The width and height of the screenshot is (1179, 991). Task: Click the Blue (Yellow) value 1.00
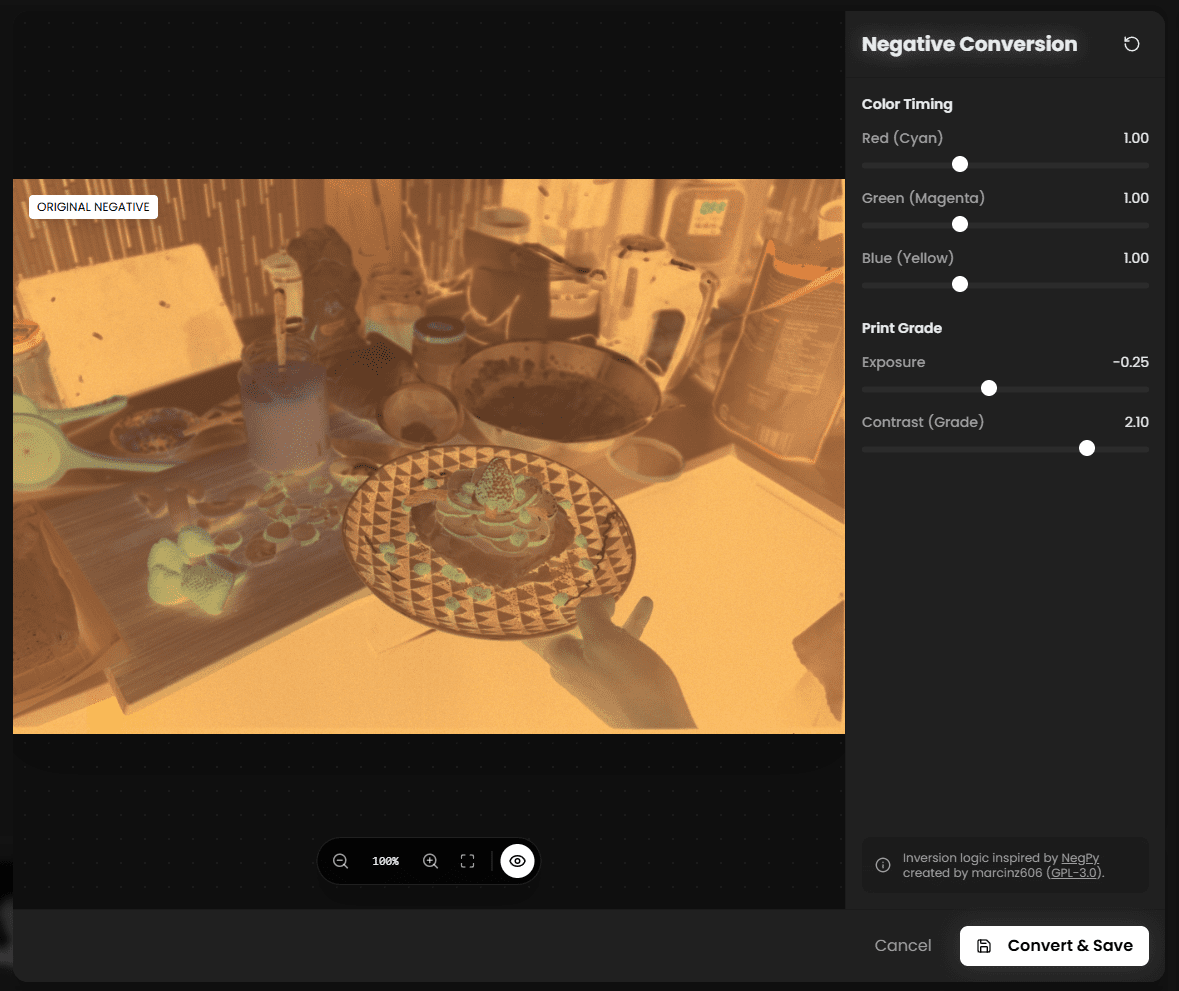(x=1136, y=258)
